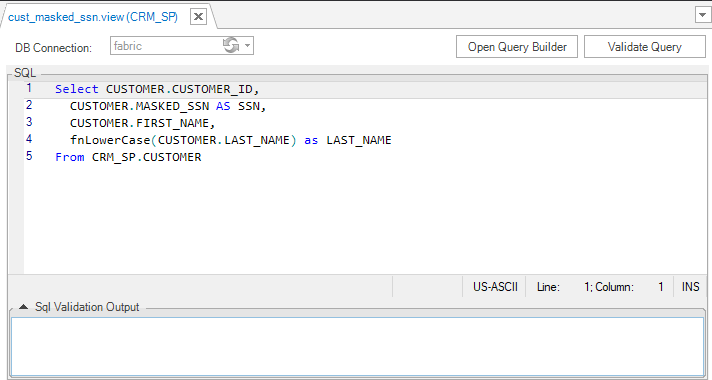Click CRM_SP.CUSTOMER in the From clause
Viewport: 712px width, 380px height.
click(x=147, y=157)
